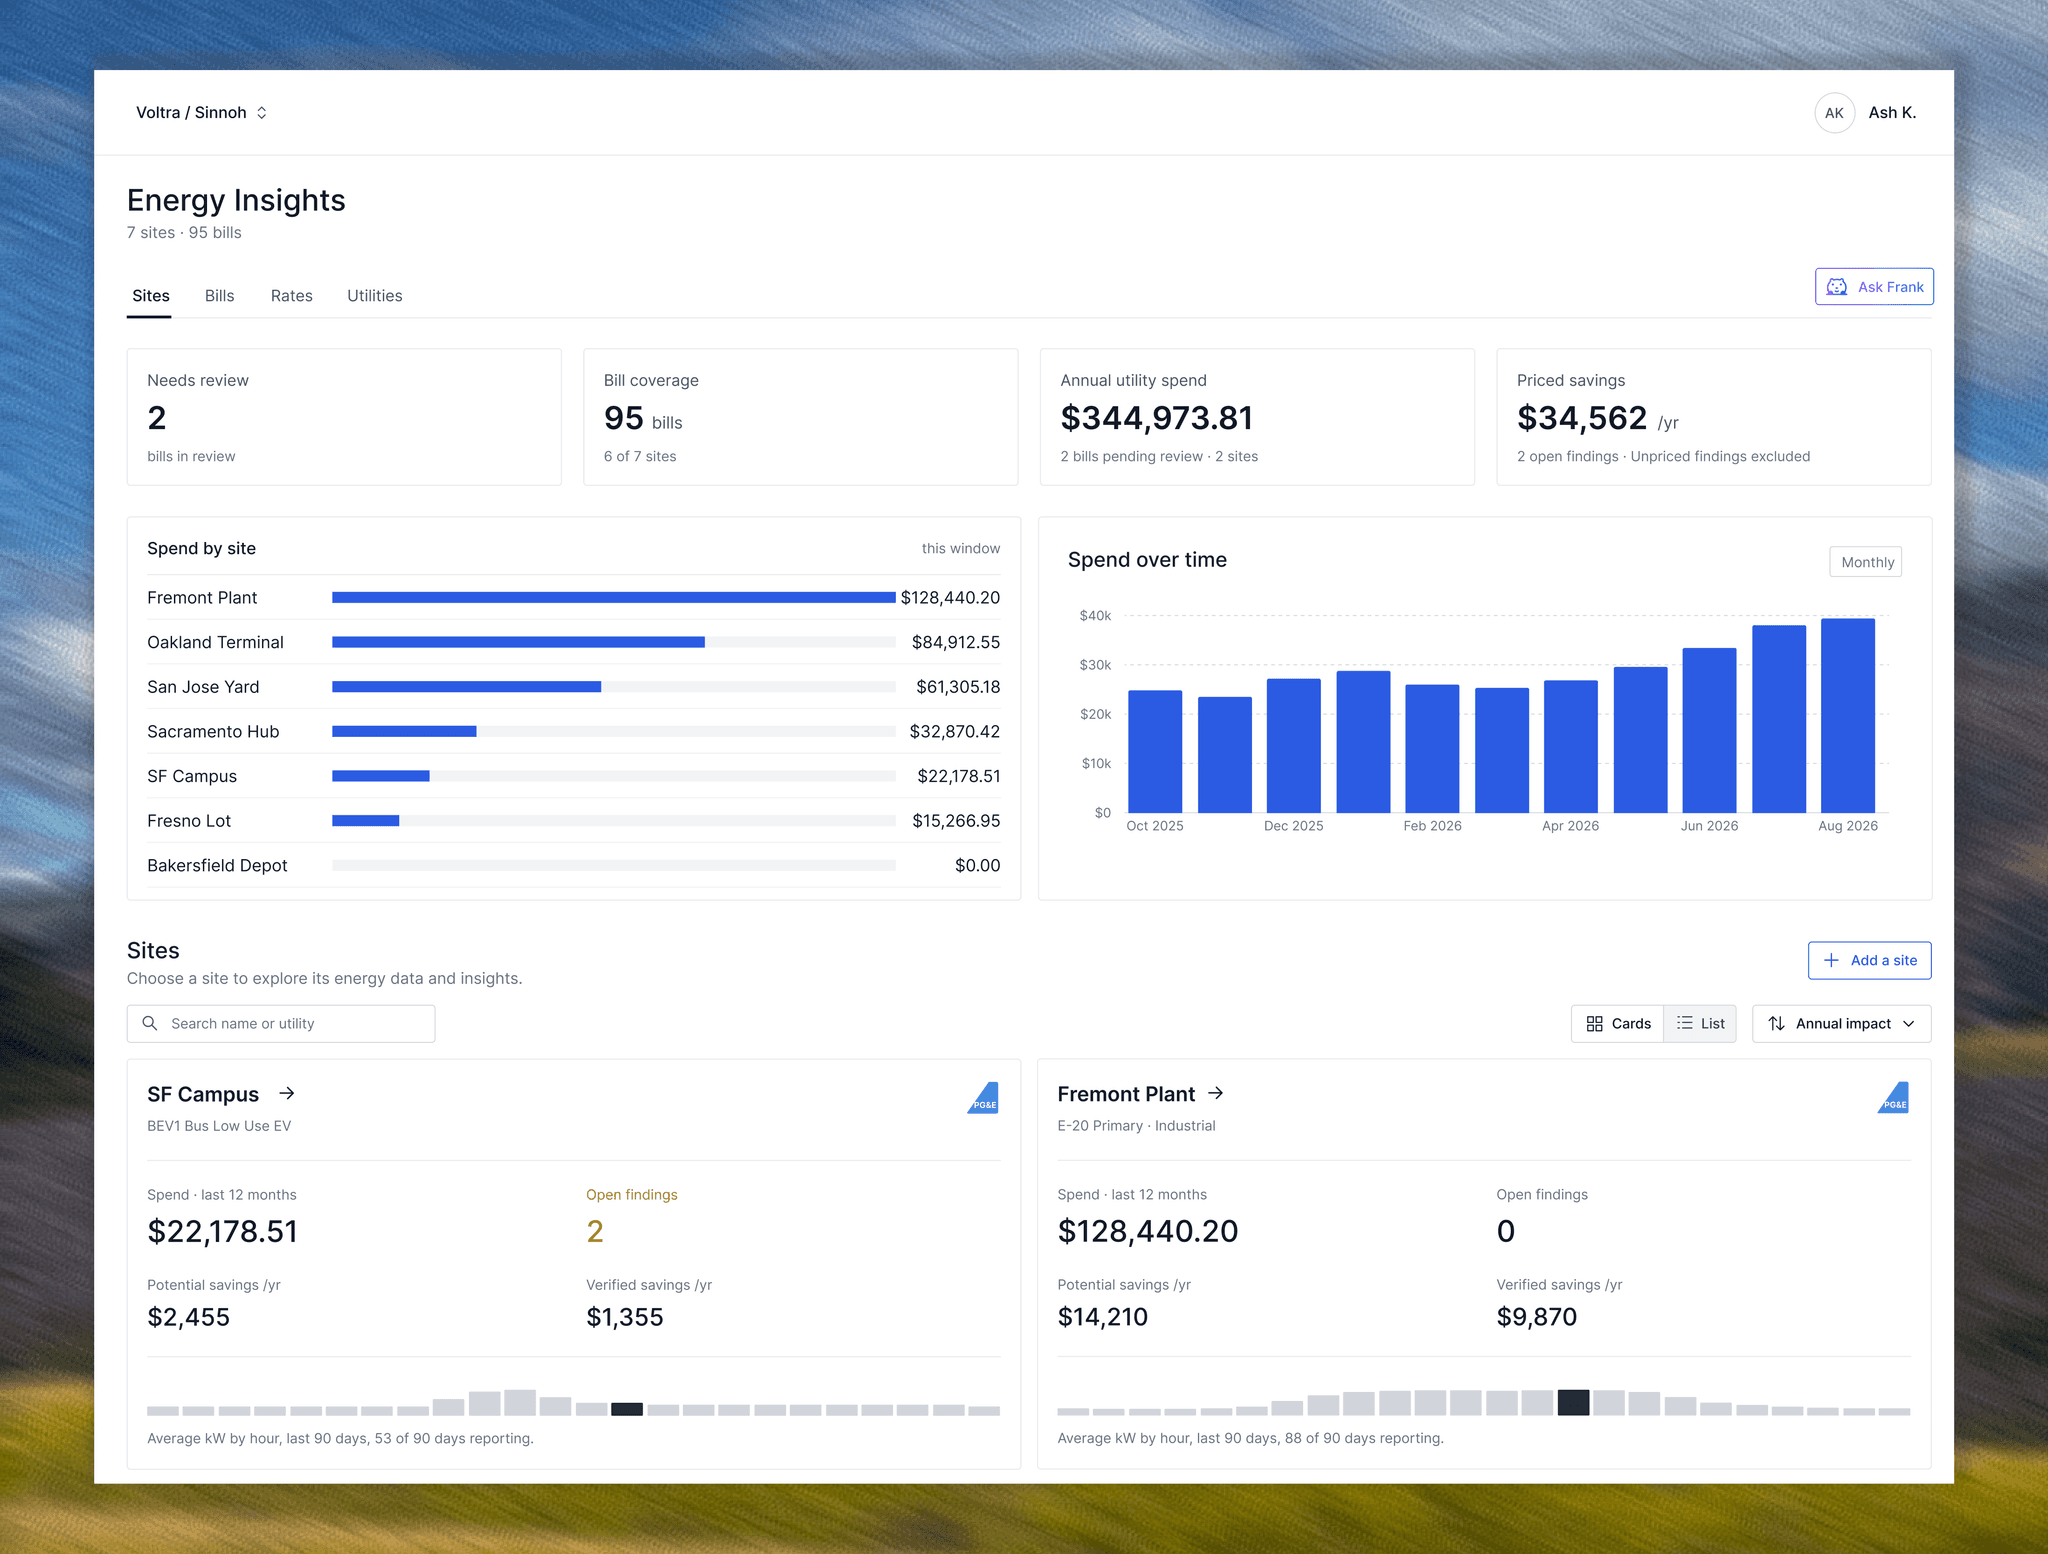
Task: Open the Monthly interval selector
Action: 1866,562
